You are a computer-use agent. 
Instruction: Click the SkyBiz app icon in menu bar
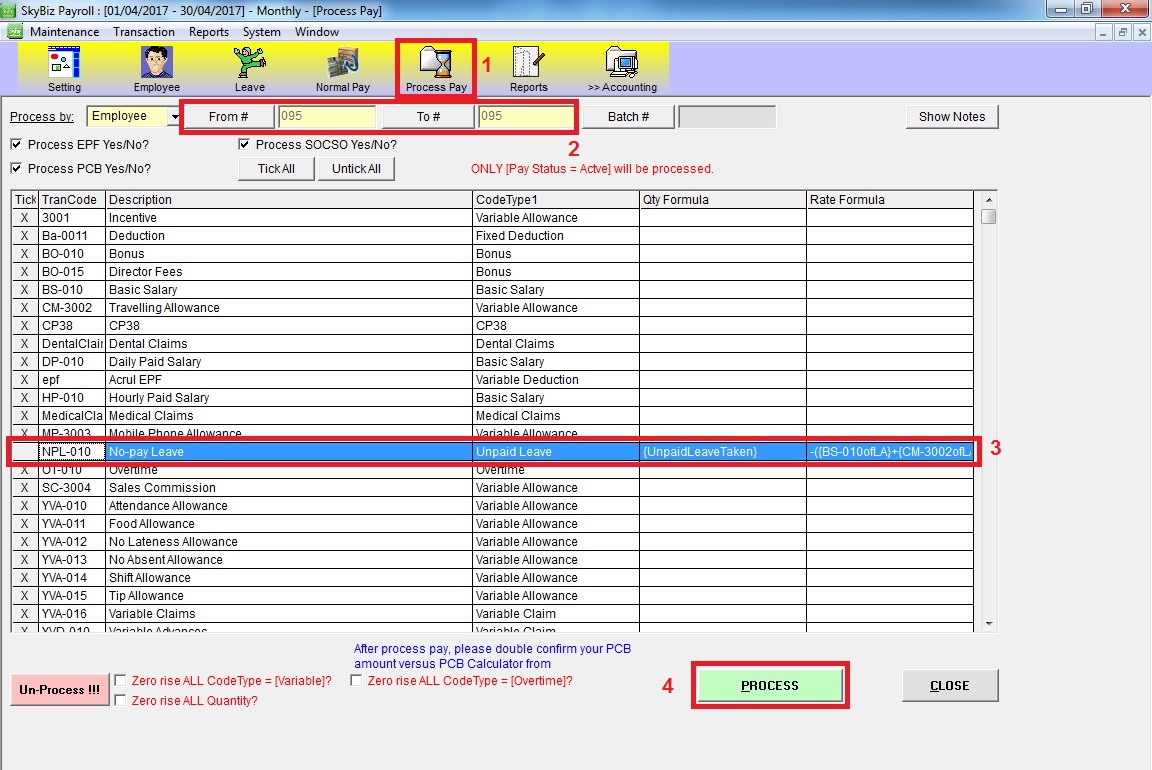pyautogui.click(x=15, y=31)
